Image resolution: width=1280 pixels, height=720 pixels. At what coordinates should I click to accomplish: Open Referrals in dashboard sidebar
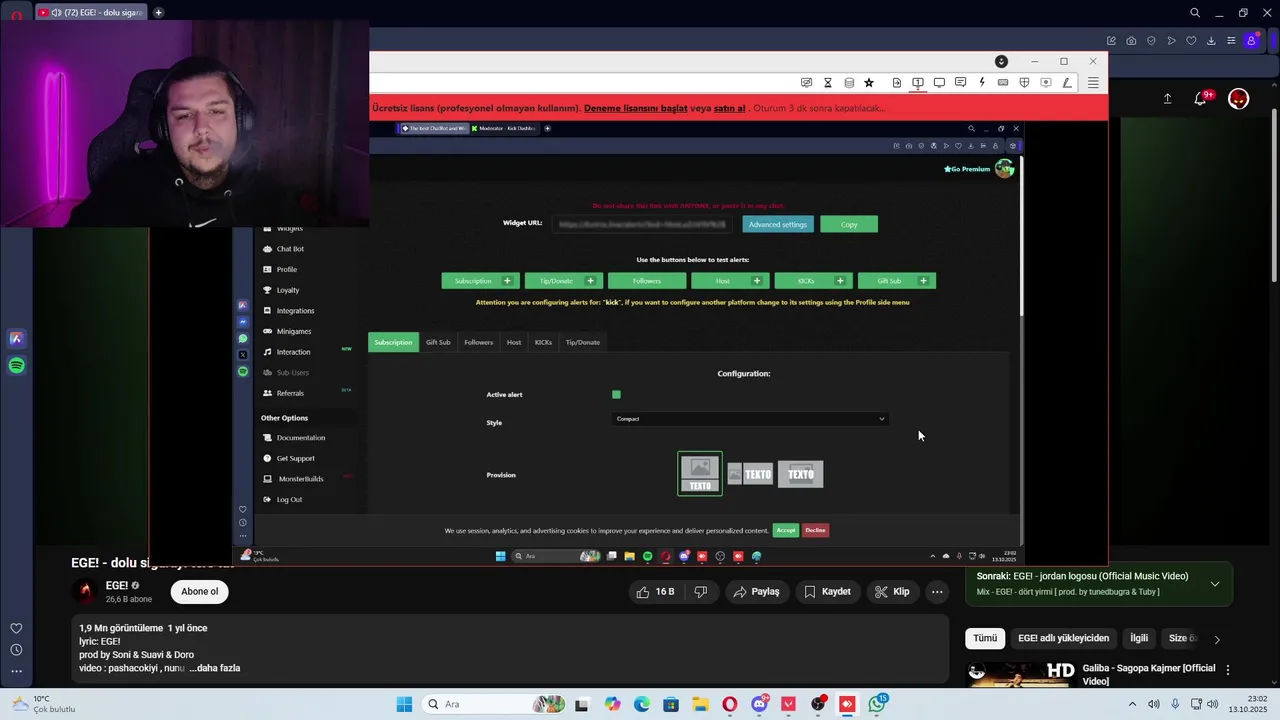(x=290, y=393)
